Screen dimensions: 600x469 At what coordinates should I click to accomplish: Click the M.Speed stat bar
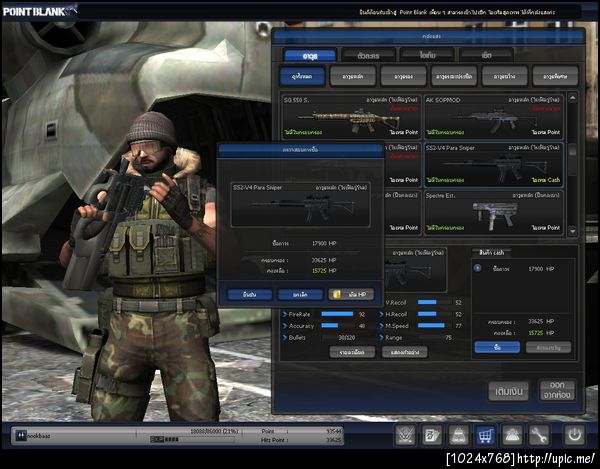click(434, 326)
